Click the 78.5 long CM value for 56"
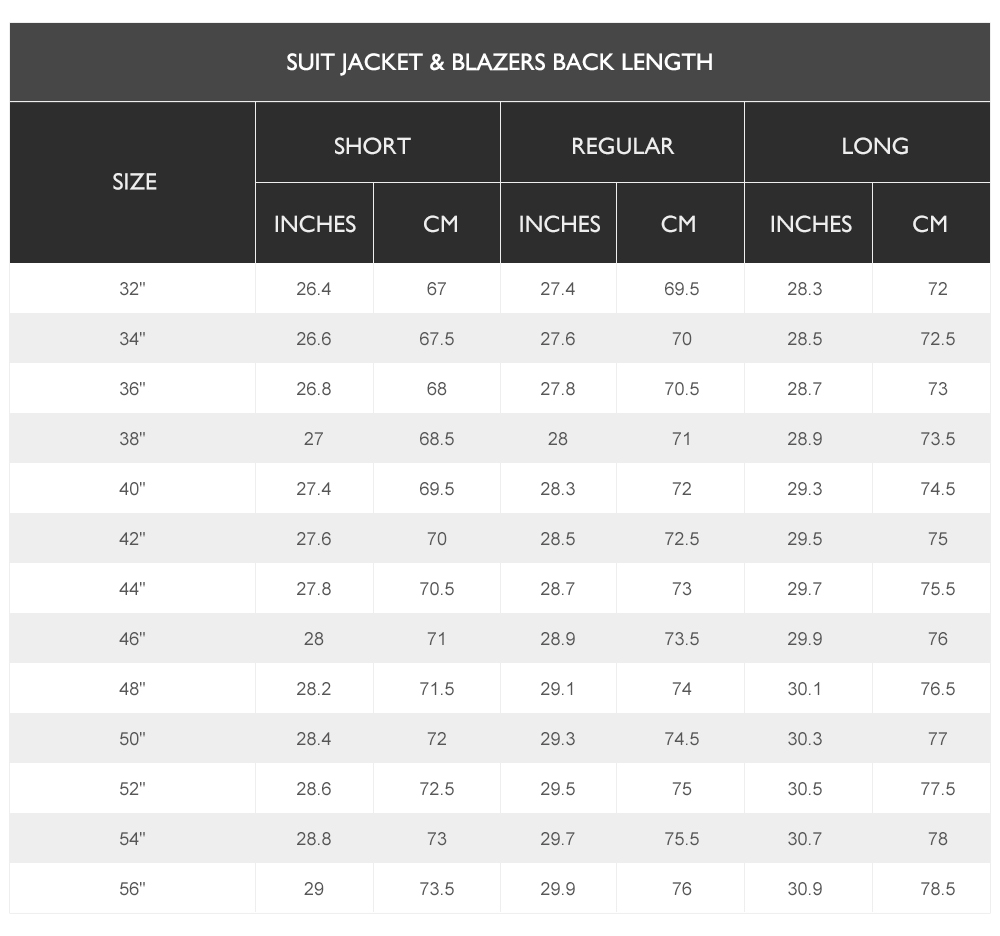 pos(938,889)
